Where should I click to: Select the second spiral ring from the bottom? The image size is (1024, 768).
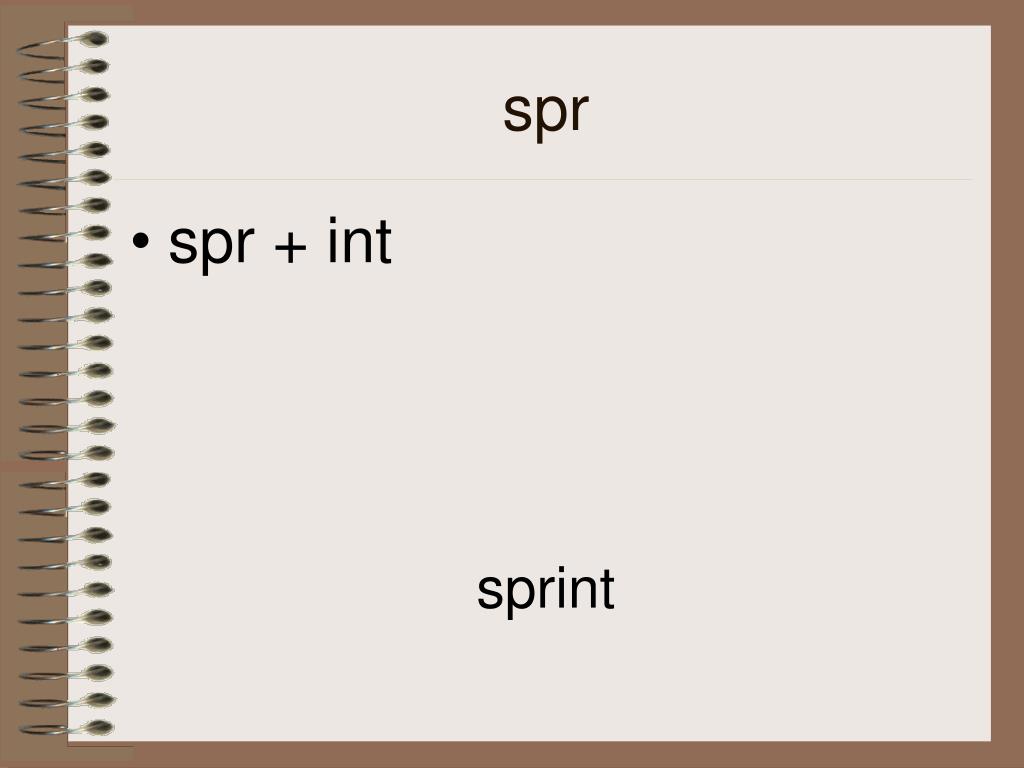[67, 701]
